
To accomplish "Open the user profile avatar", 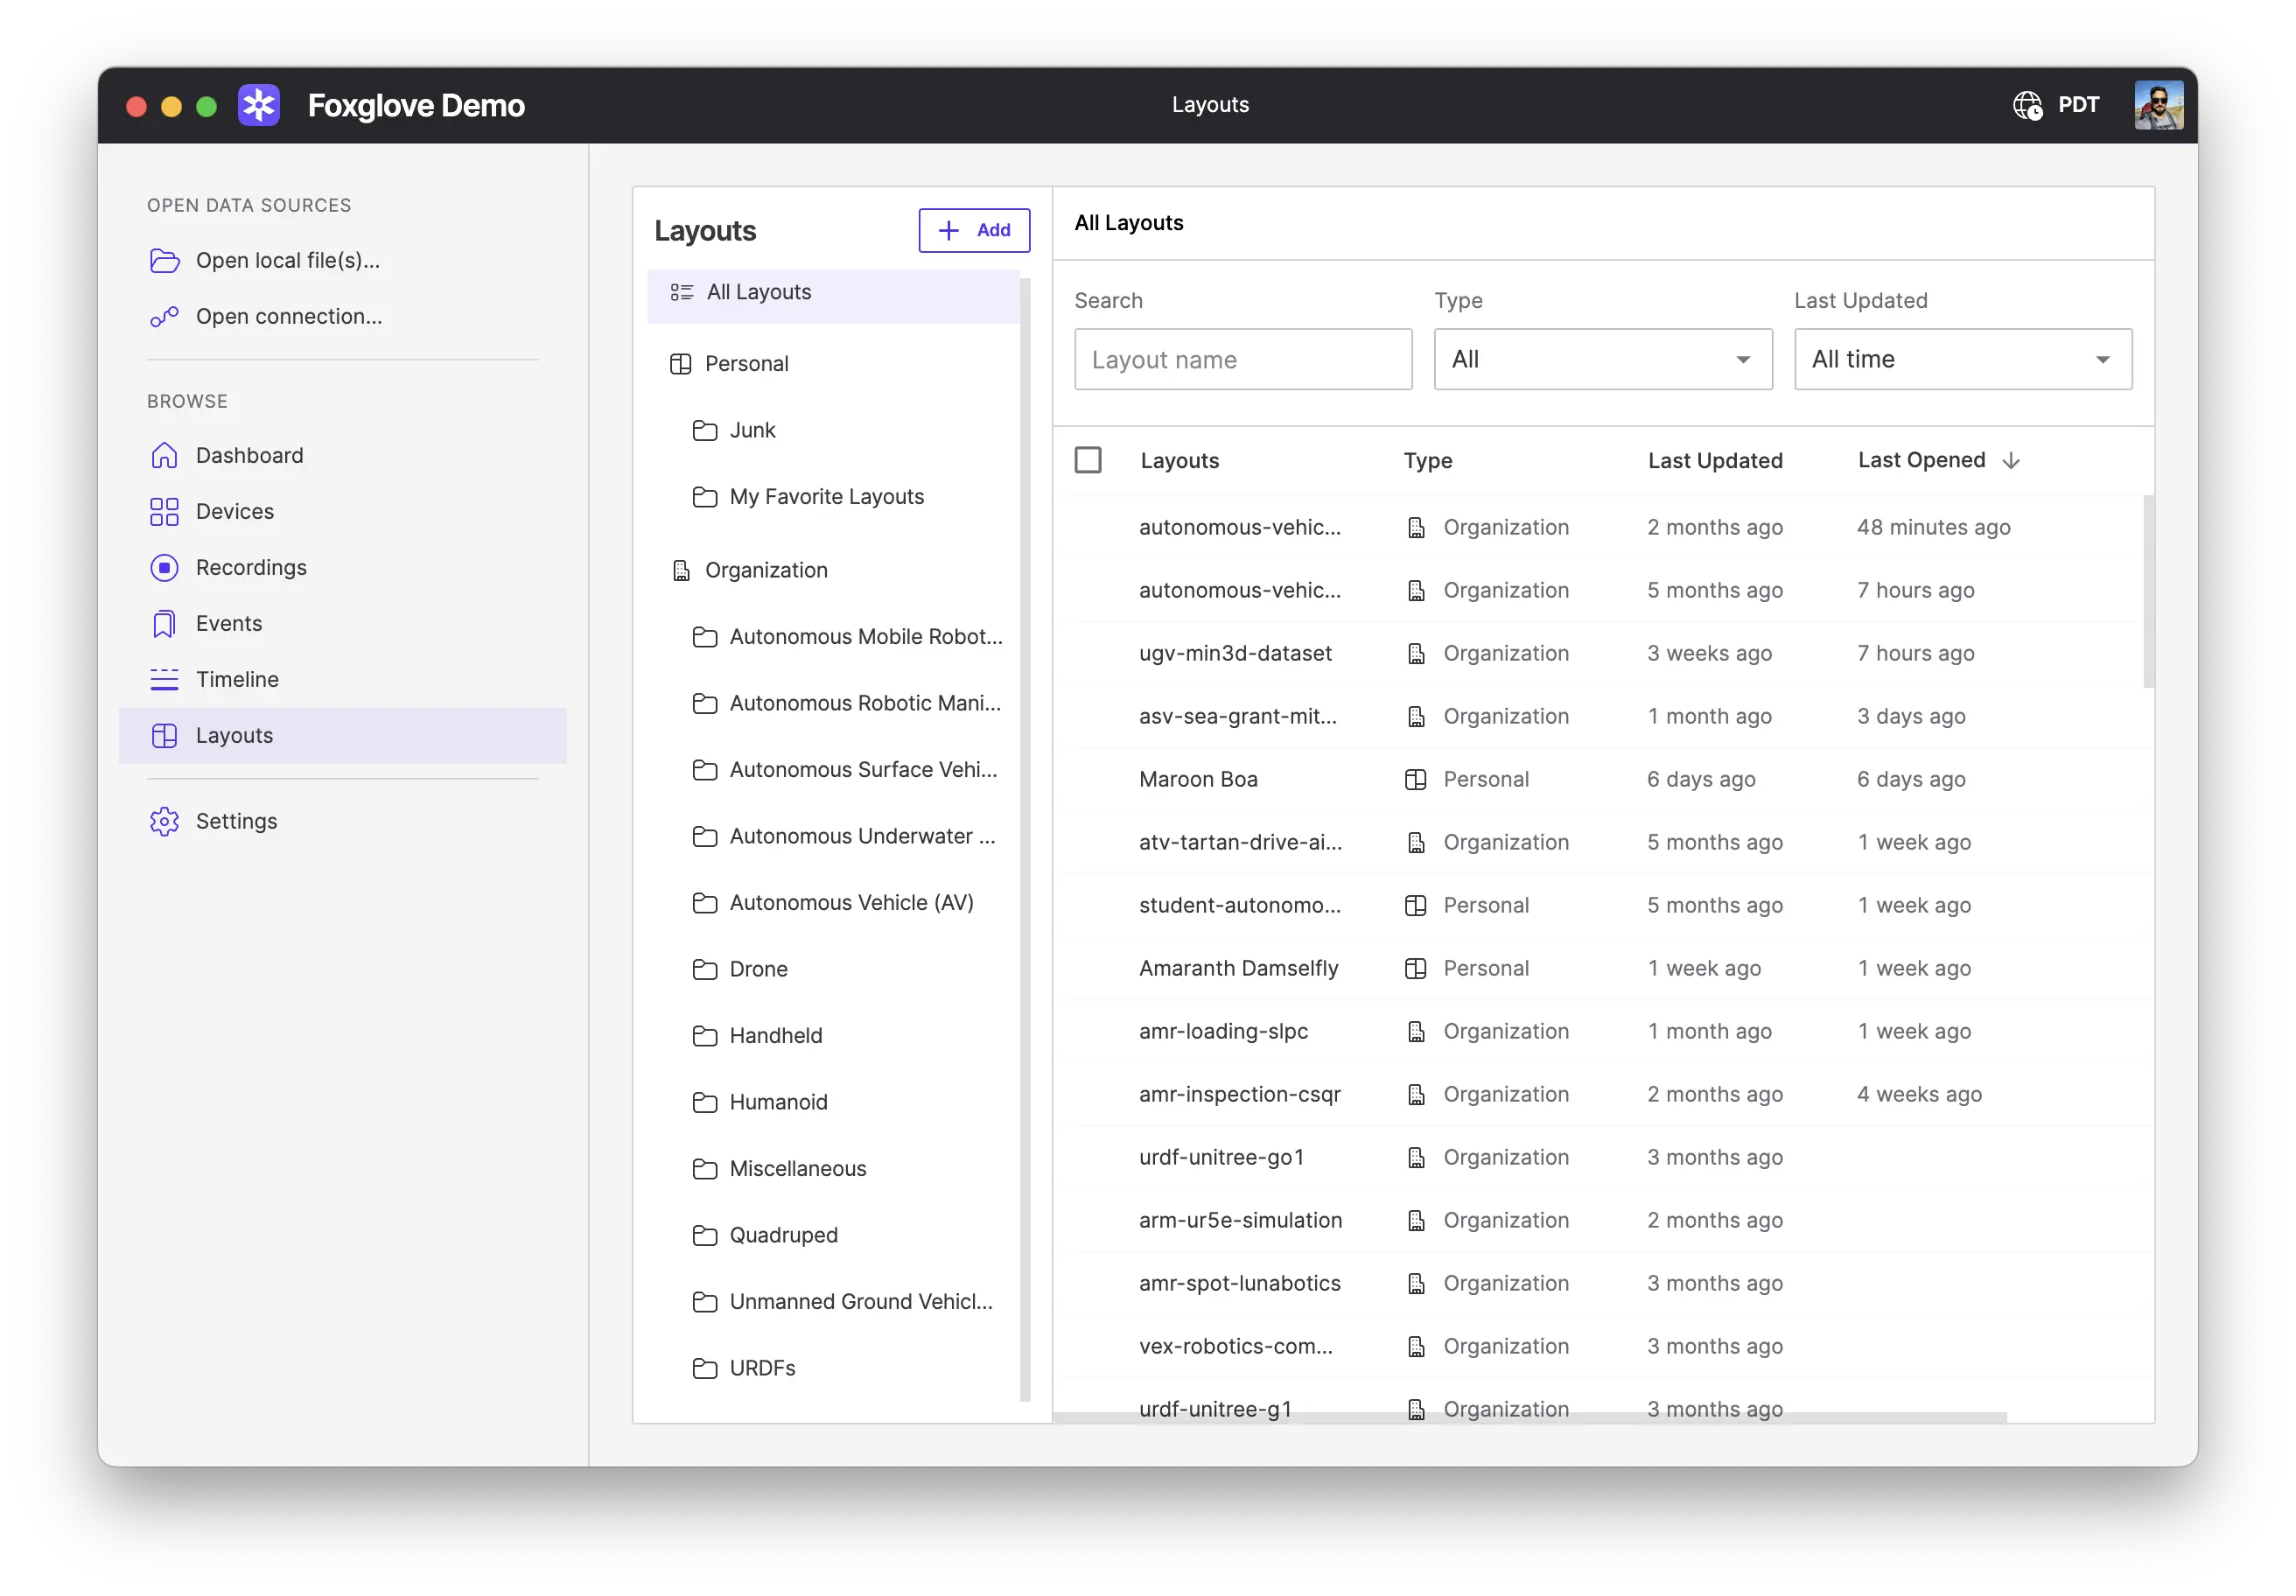I will click(x=2158, y=105).
